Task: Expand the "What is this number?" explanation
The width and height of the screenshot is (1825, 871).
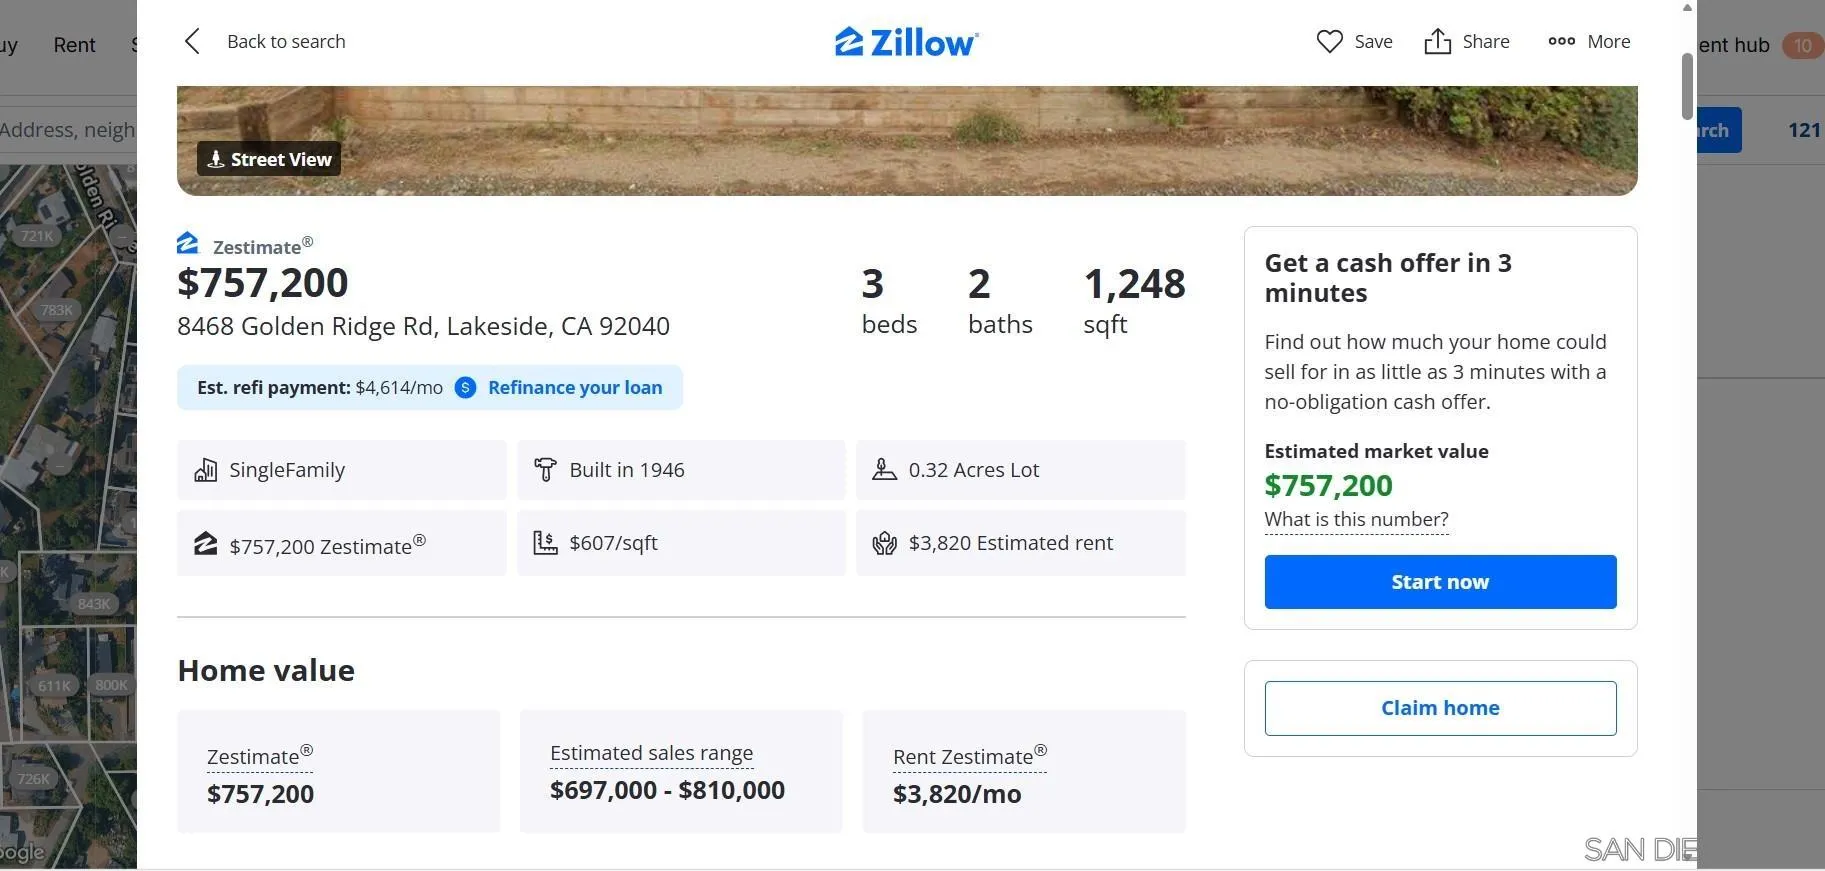Action: pos(1356,519)
